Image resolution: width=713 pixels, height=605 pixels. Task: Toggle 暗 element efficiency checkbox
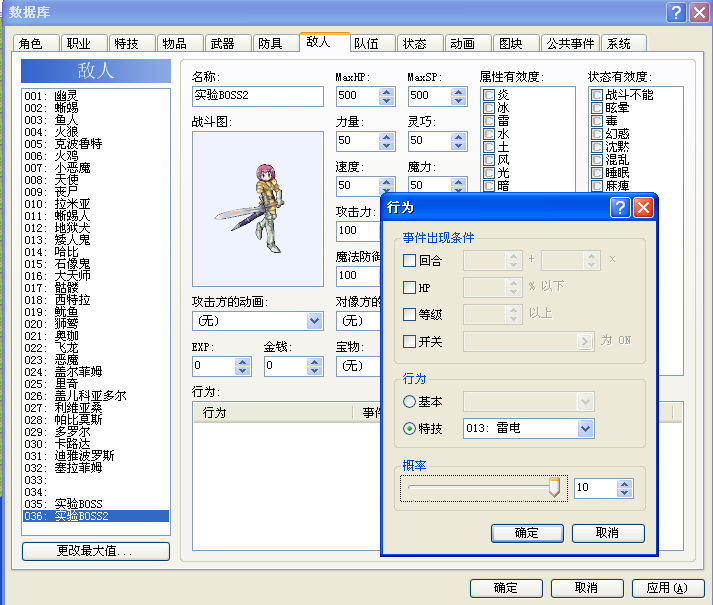pyautogui.click(x=489, y=186)
